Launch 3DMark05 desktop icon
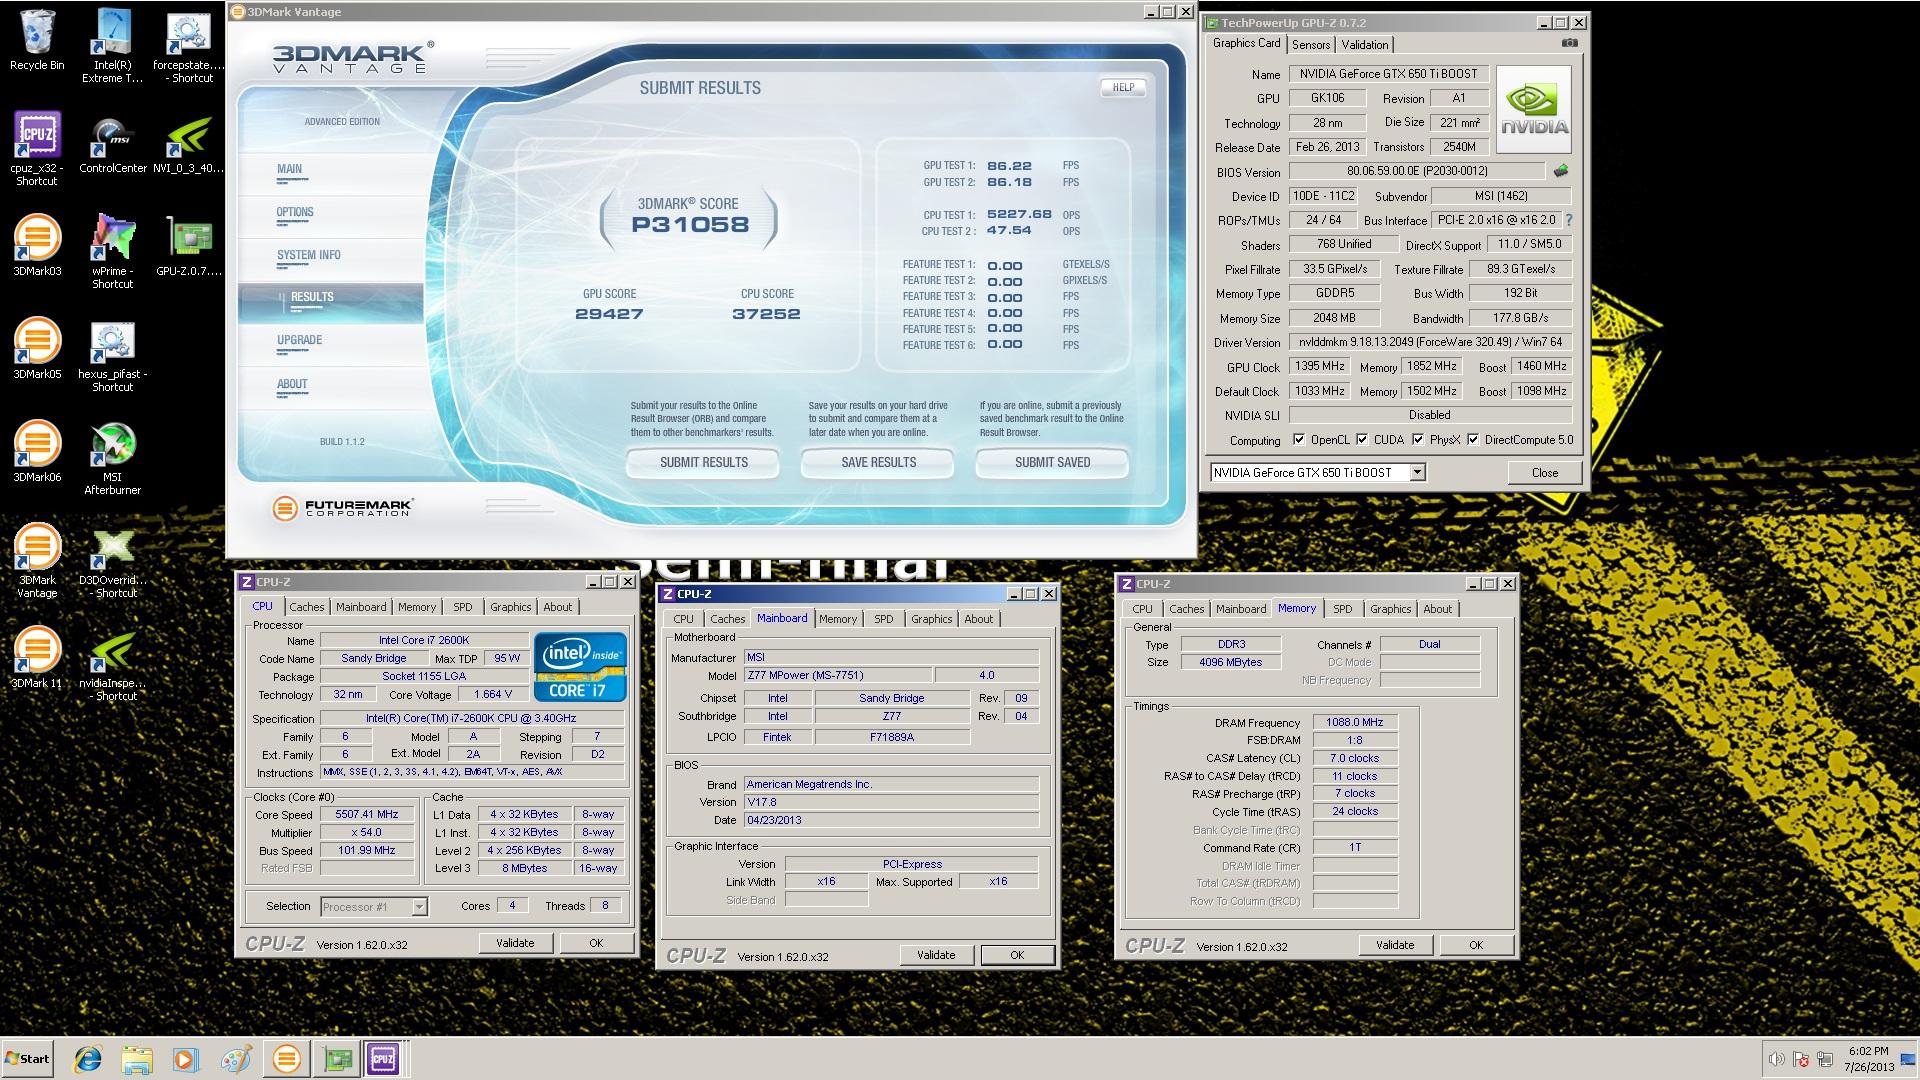 [x=37, y=349]
